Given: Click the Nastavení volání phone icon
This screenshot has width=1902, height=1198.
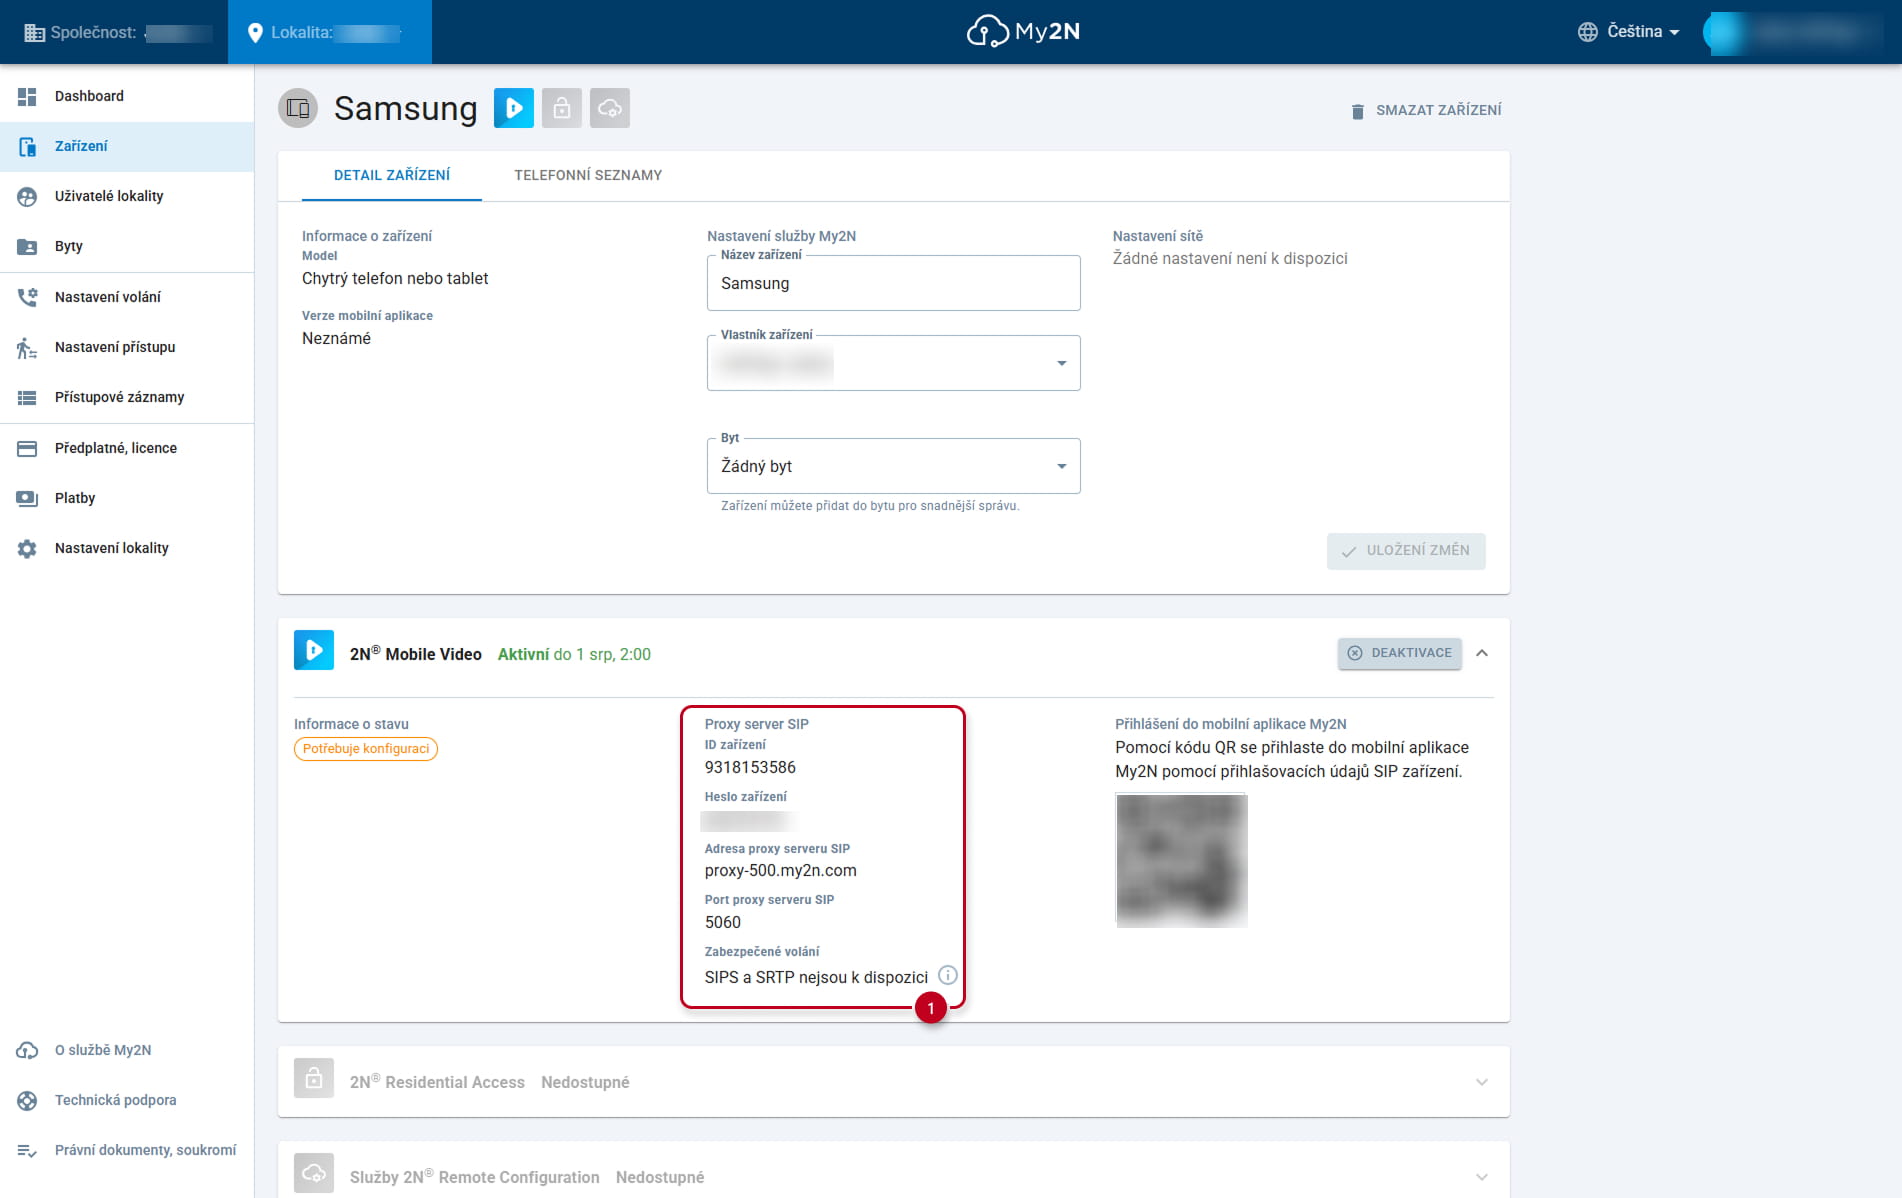Looking at the screenshot, I should coord(27,297).
